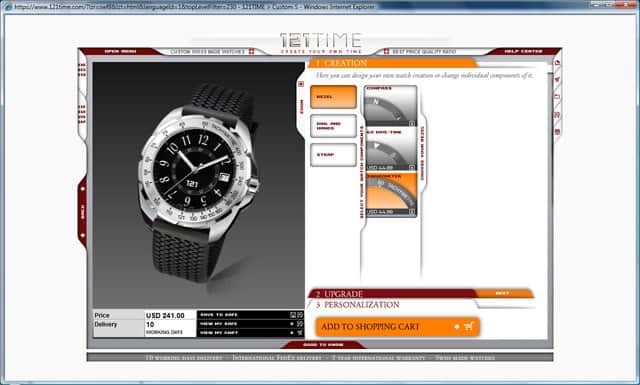The height and width of the screenshot is (385, 640).
Task: Click the USD 241.00 price value
Action: pyautogui.click(x=165, y=316)
